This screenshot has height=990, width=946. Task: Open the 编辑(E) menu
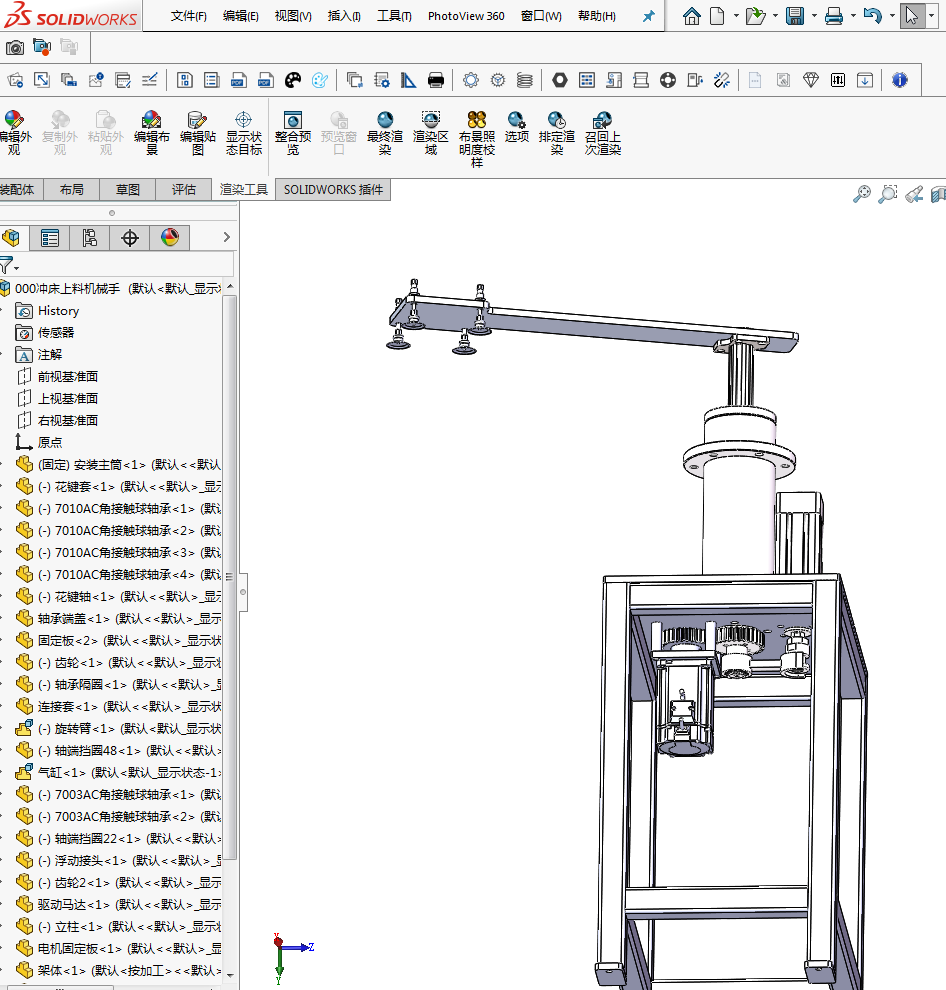(241, 16)
